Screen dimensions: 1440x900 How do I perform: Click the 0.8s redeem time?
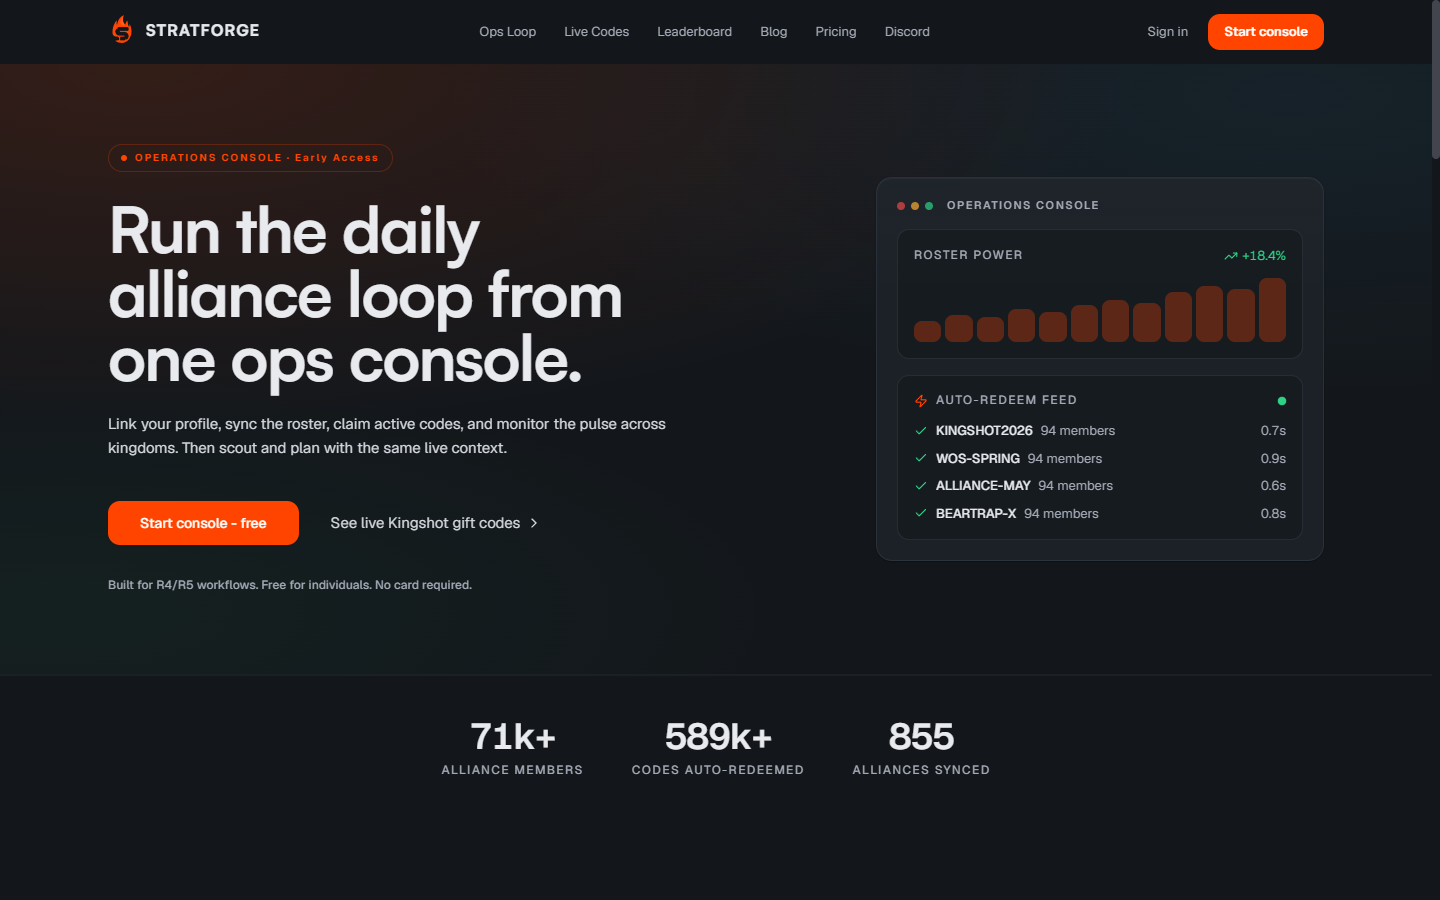(x=1273, y=513)
